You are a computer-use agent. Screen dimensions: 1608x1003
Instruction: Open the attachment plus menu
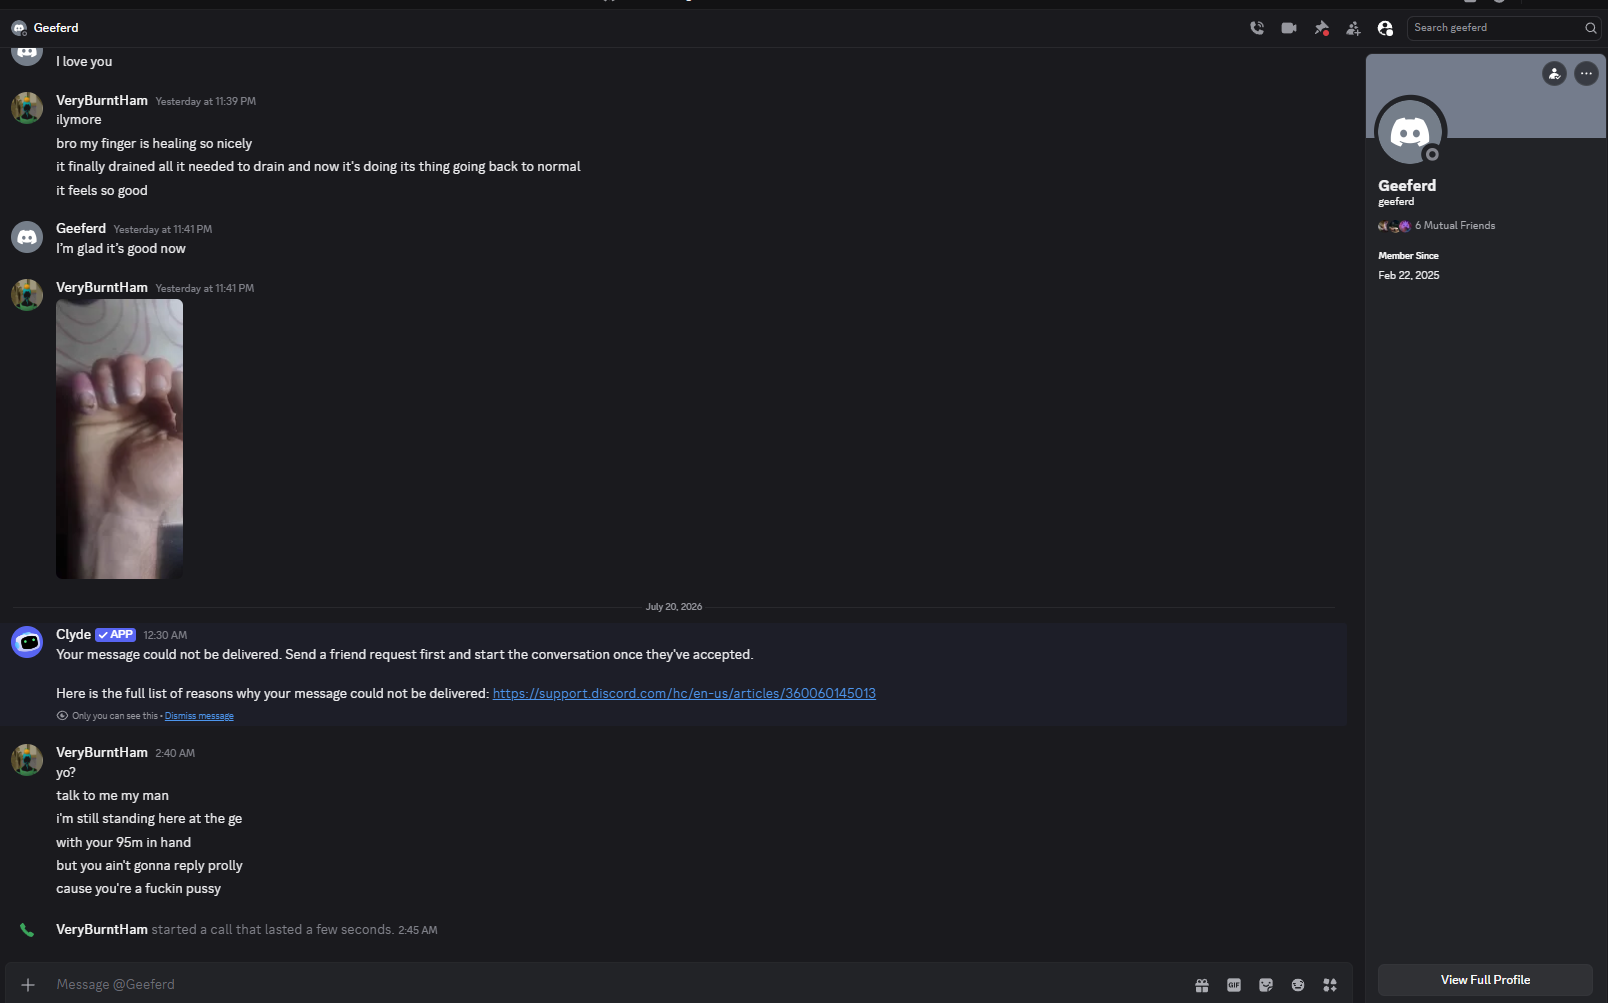coord(28,985)
